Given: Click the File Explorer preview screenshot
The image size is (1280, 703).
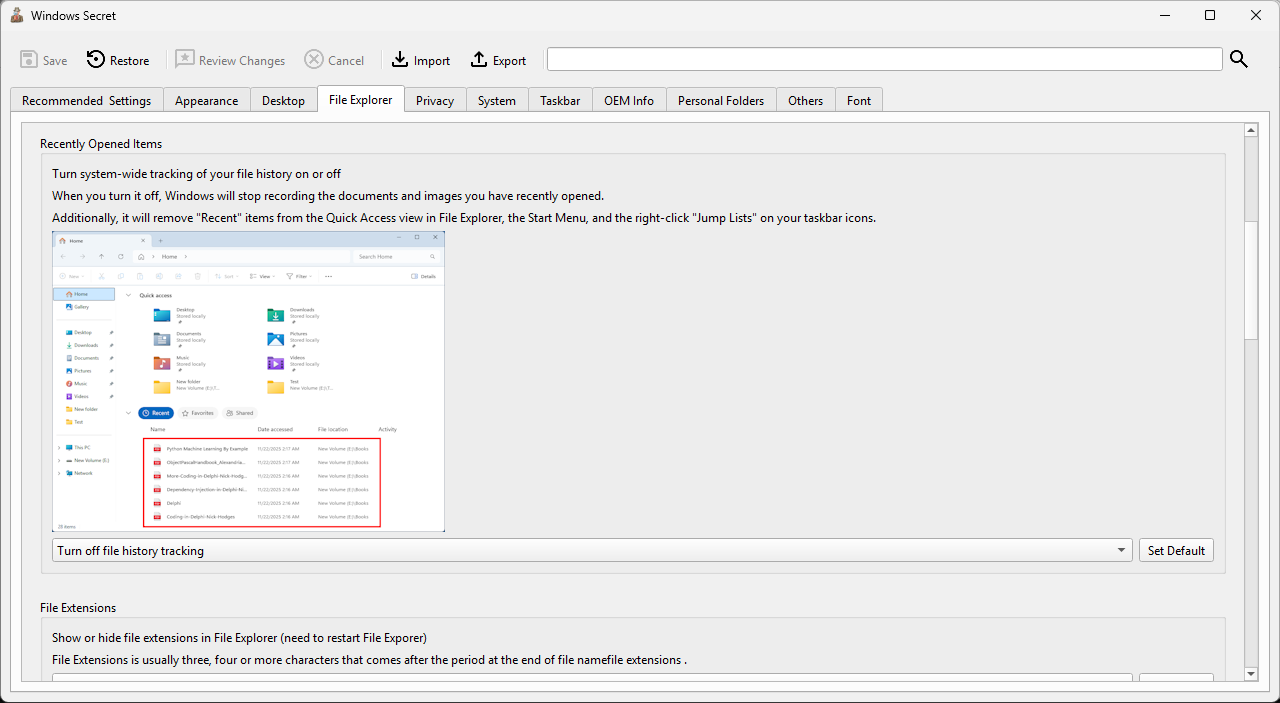Looking at the screenshot, I should (248, 381).
